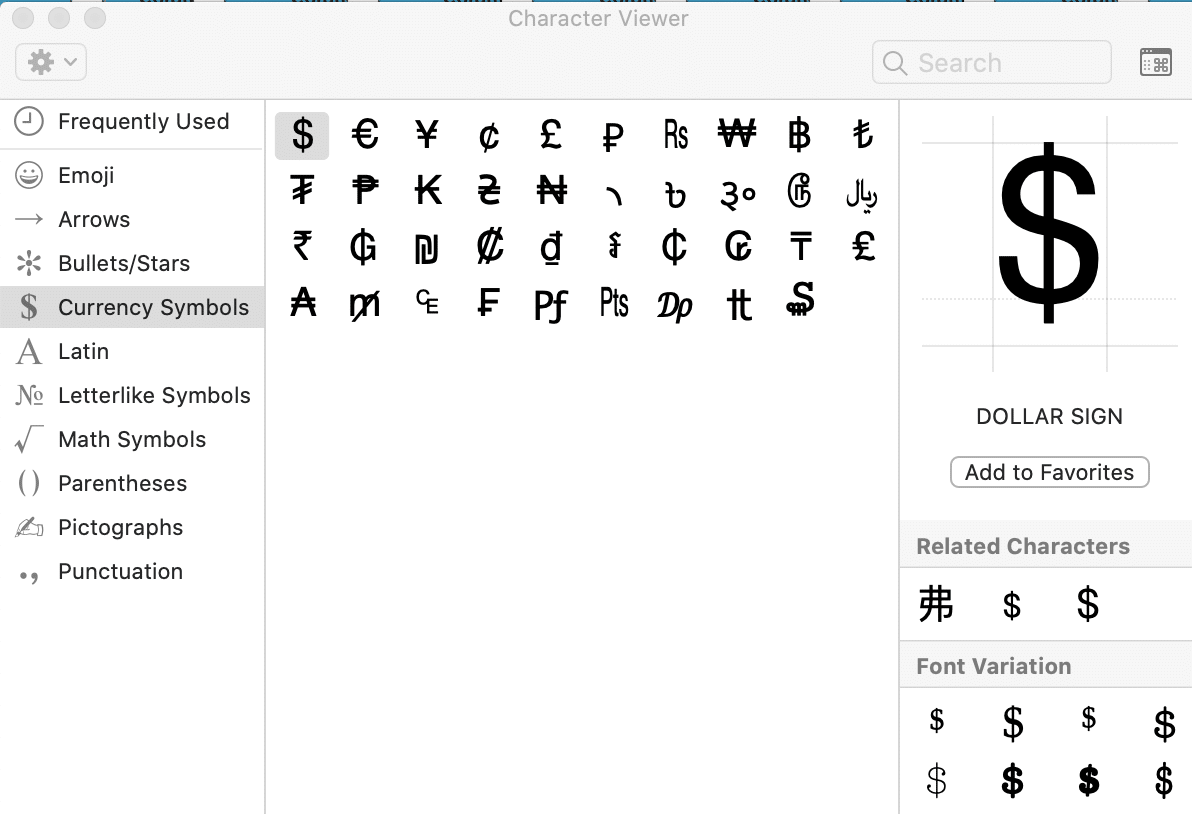
Task: Click Add to Favorites button
Action: (x=1049, y=472)
